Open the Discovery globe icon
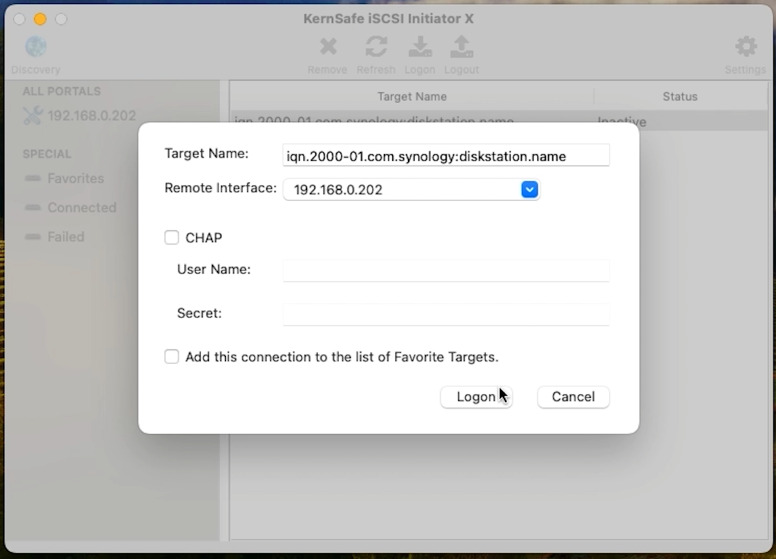The width and height of the screenshot is (776, 559). (36, 47)
